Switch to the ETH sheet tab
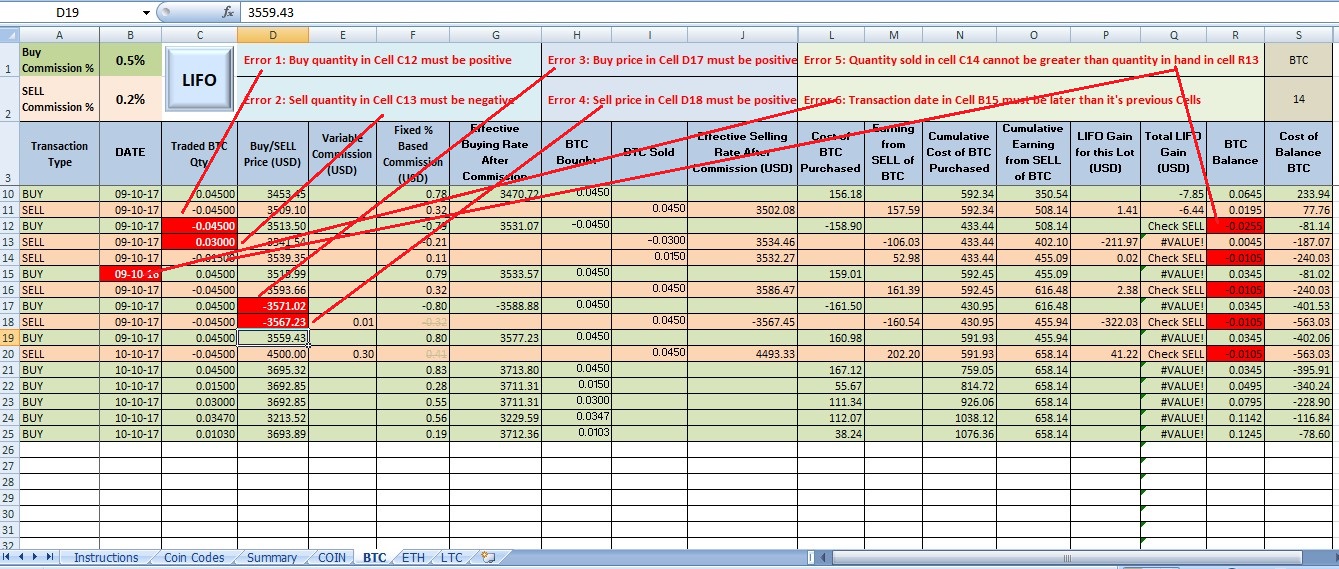Screen dimensions: 1339x569 [x=413, y=558]
